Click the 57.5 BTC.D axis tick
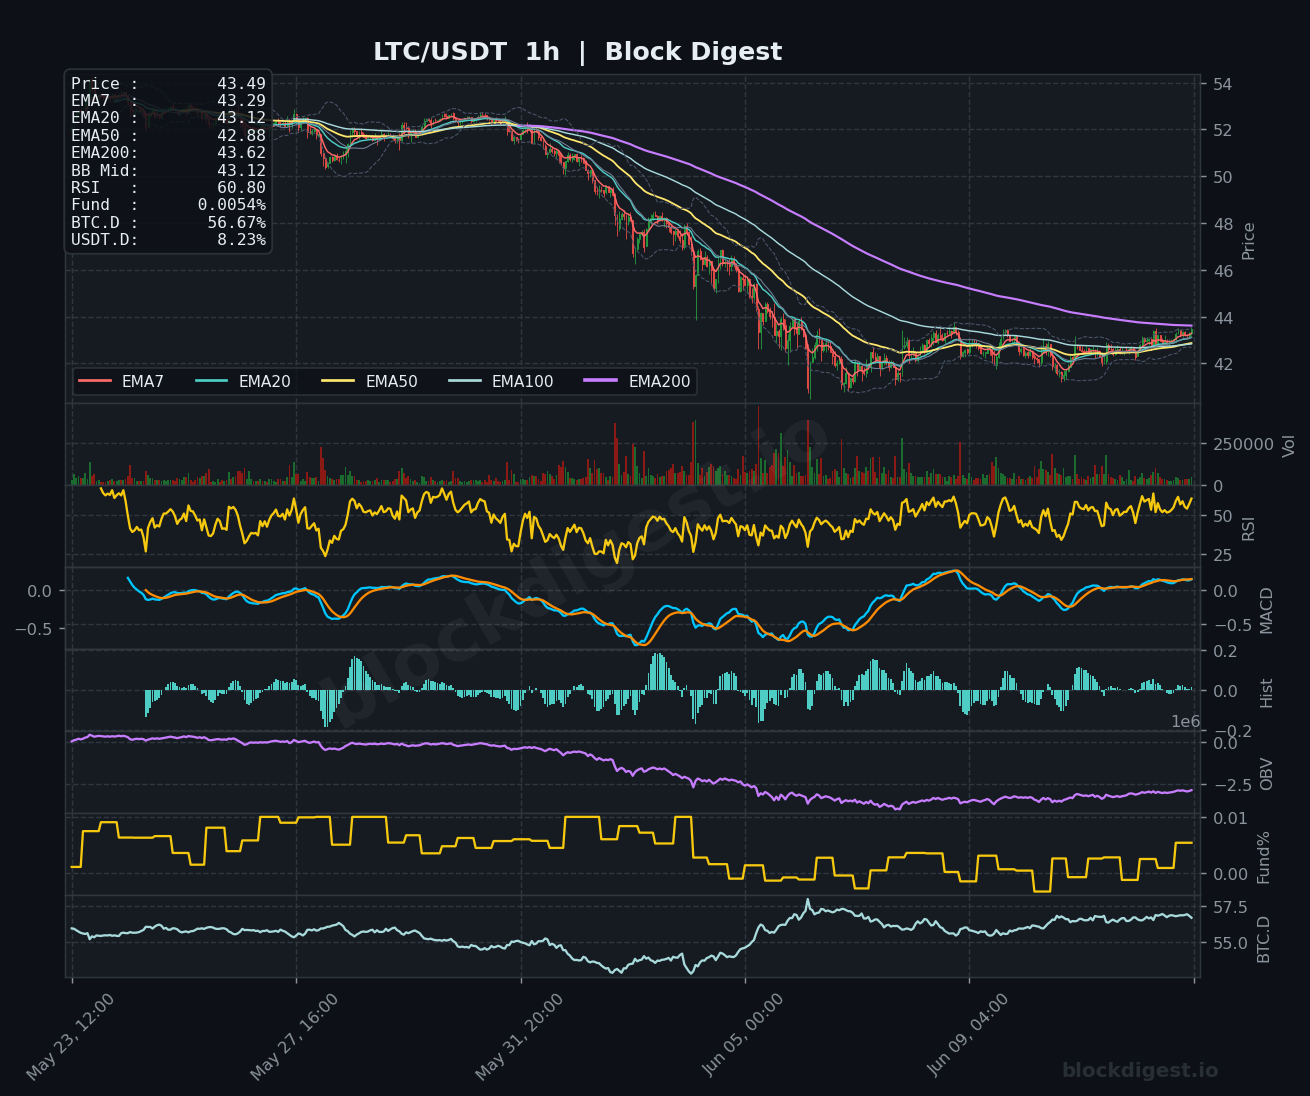1310x1096 pixels. (1230, 907)
